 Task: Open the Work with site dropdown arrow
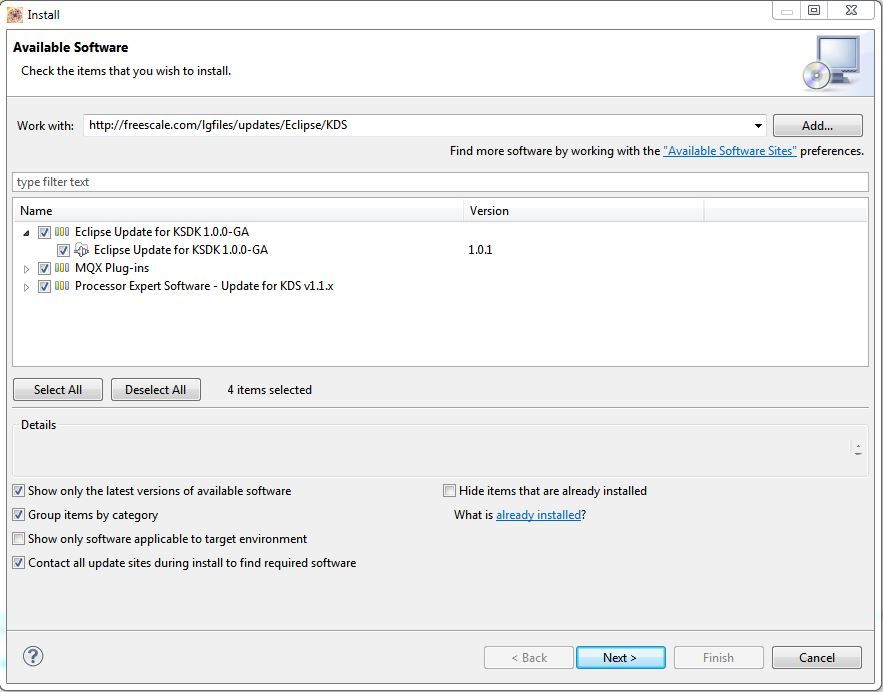758,126
